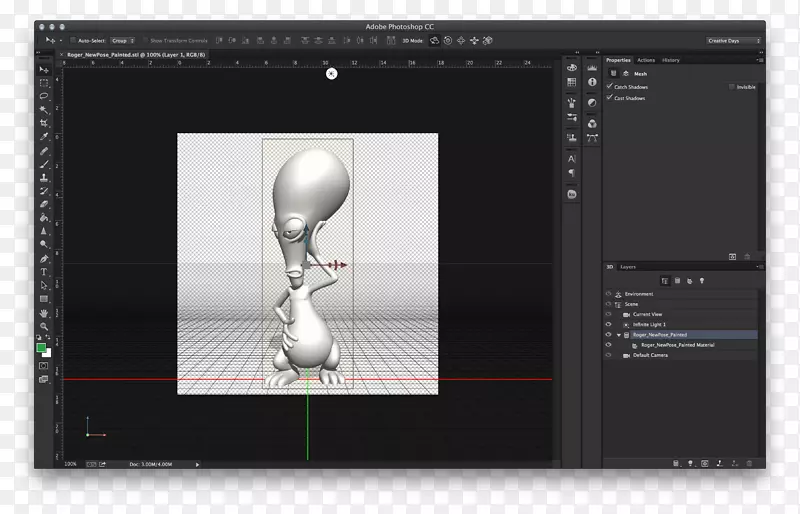Toggle visibility of Environment row
The image size is (800, 514).
point(608,293)
